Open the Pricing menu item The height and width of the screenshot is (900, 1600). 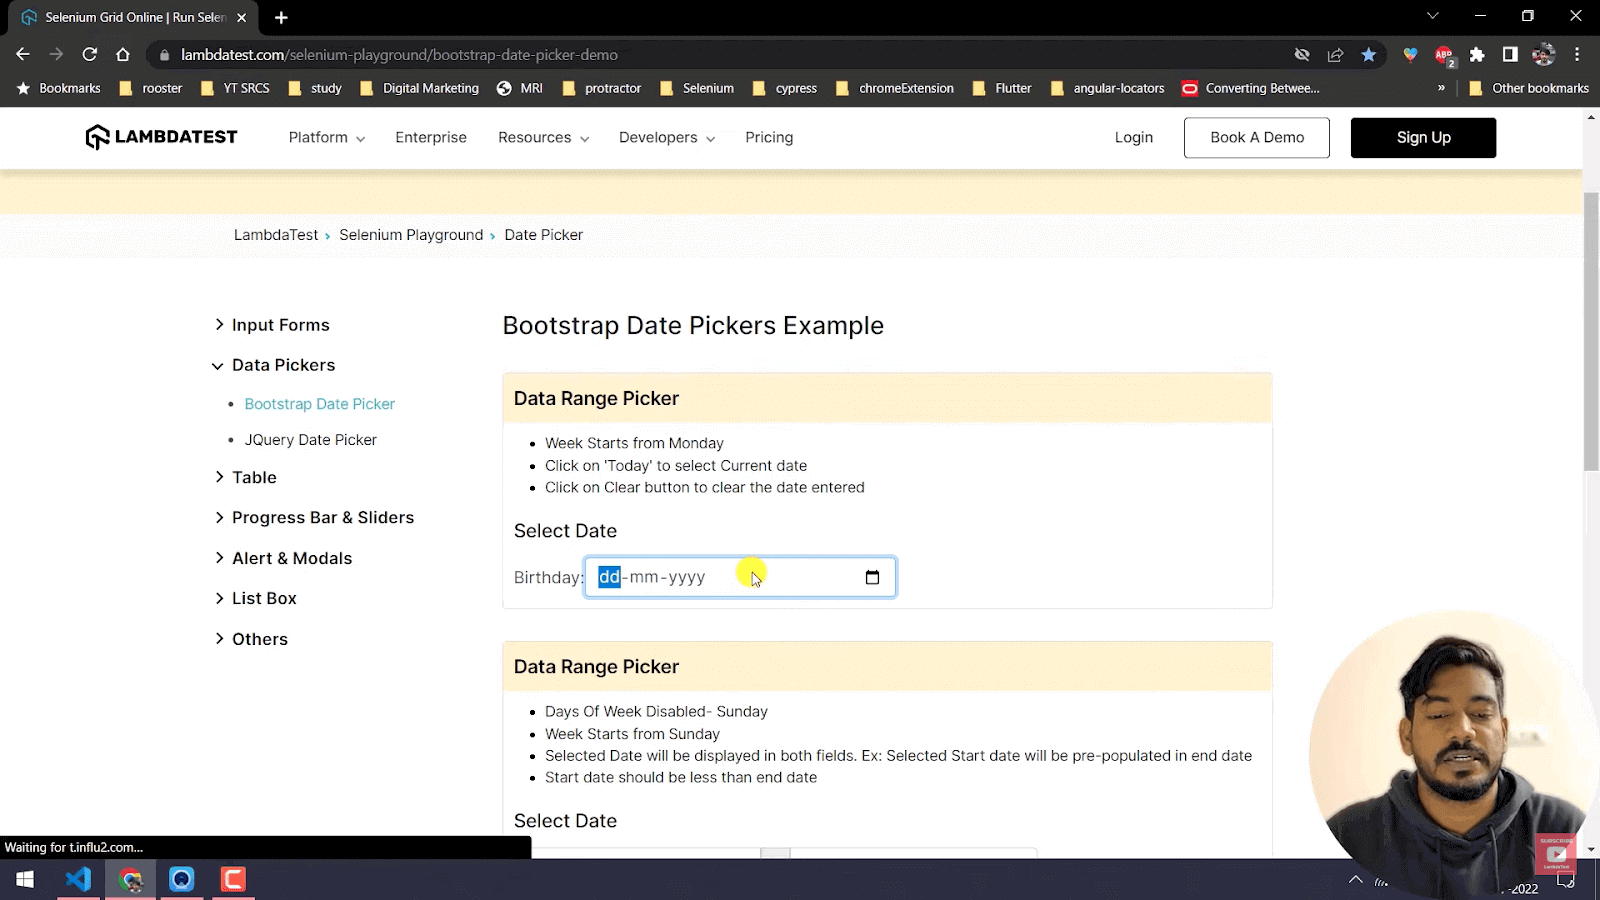pyautogui.click(x=769, y=137)
